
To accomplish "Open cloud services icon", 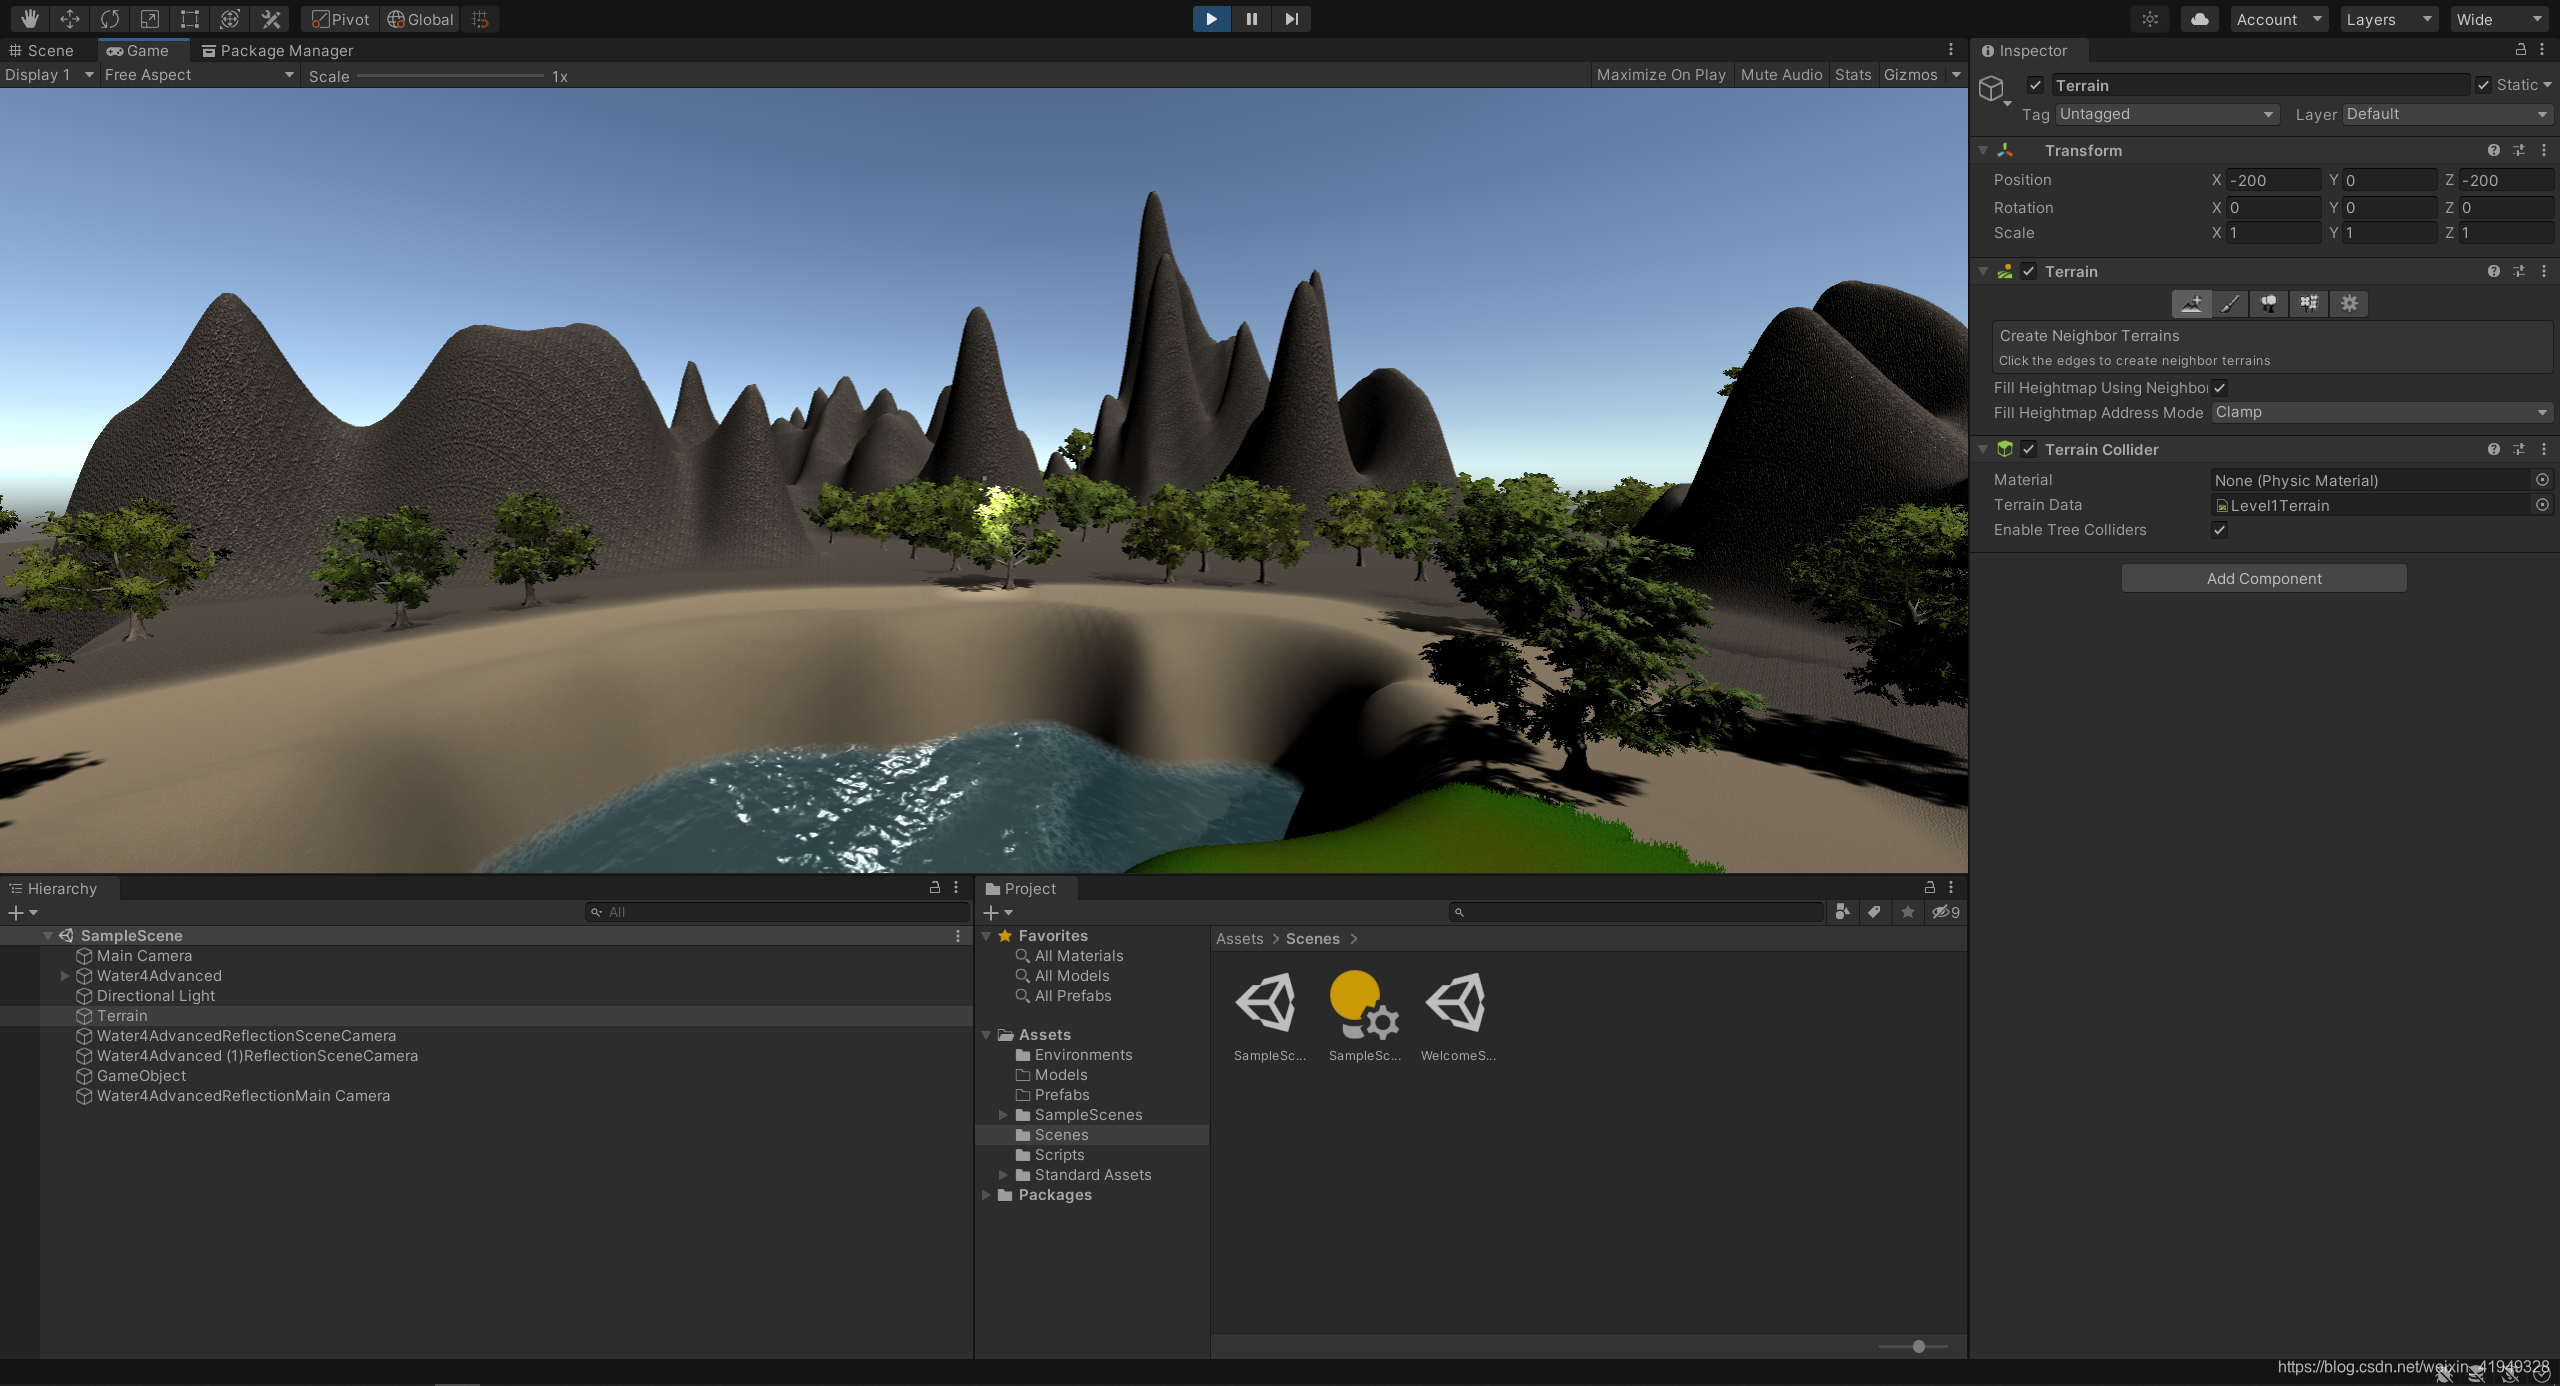I will click(x=2199, y=19).
